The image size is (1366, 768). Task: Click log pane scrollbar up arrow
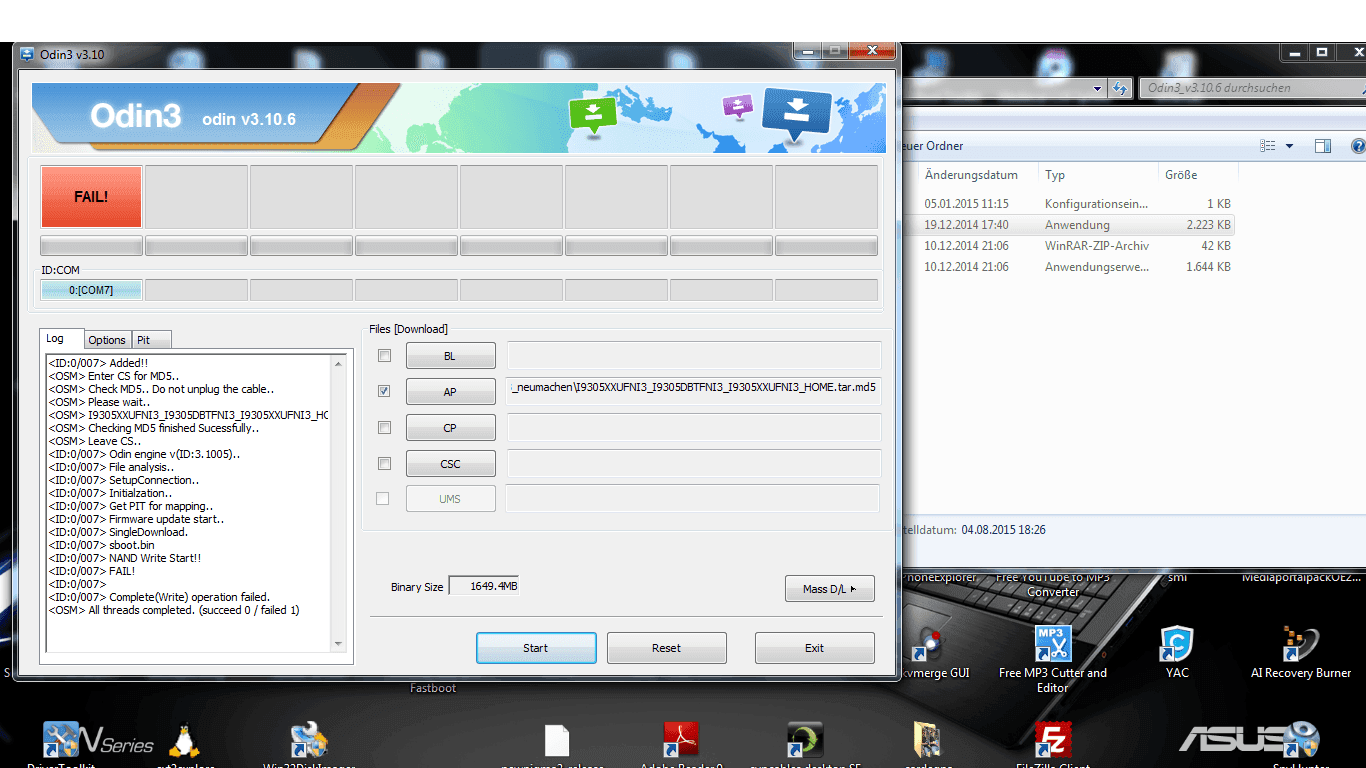click(338, 362)
